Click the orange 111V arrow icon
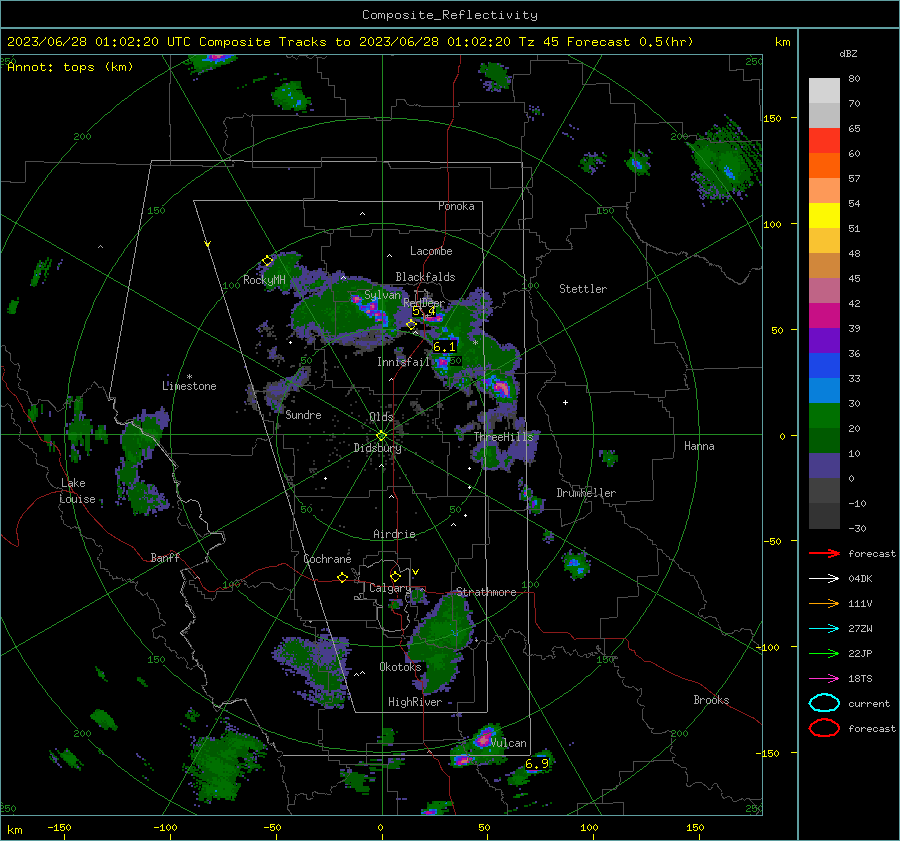Image resolution: width=900 pixels, height=841 pixels. coord(824,603)
